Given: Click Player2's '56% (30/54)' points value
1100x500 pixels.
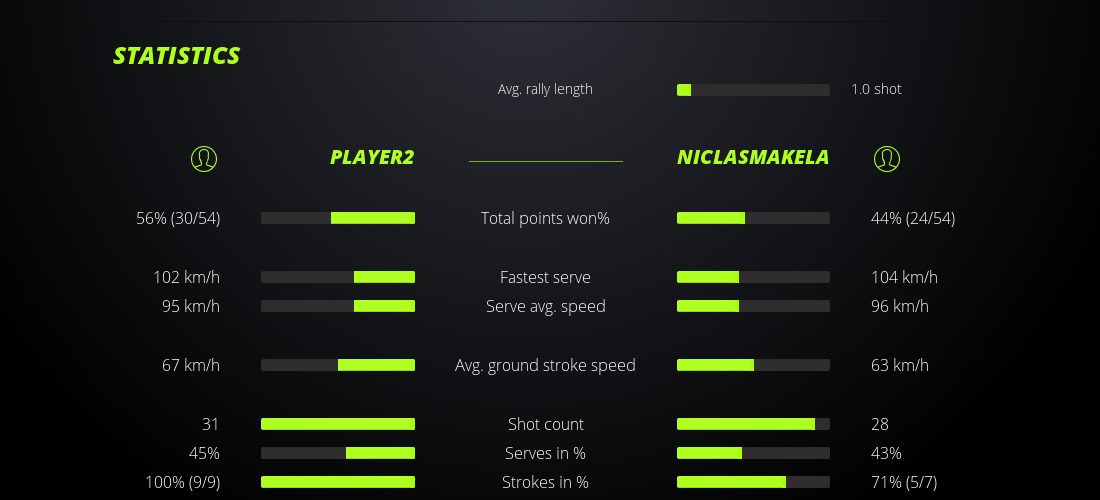Looking at the screenshot, I should 178,218.
